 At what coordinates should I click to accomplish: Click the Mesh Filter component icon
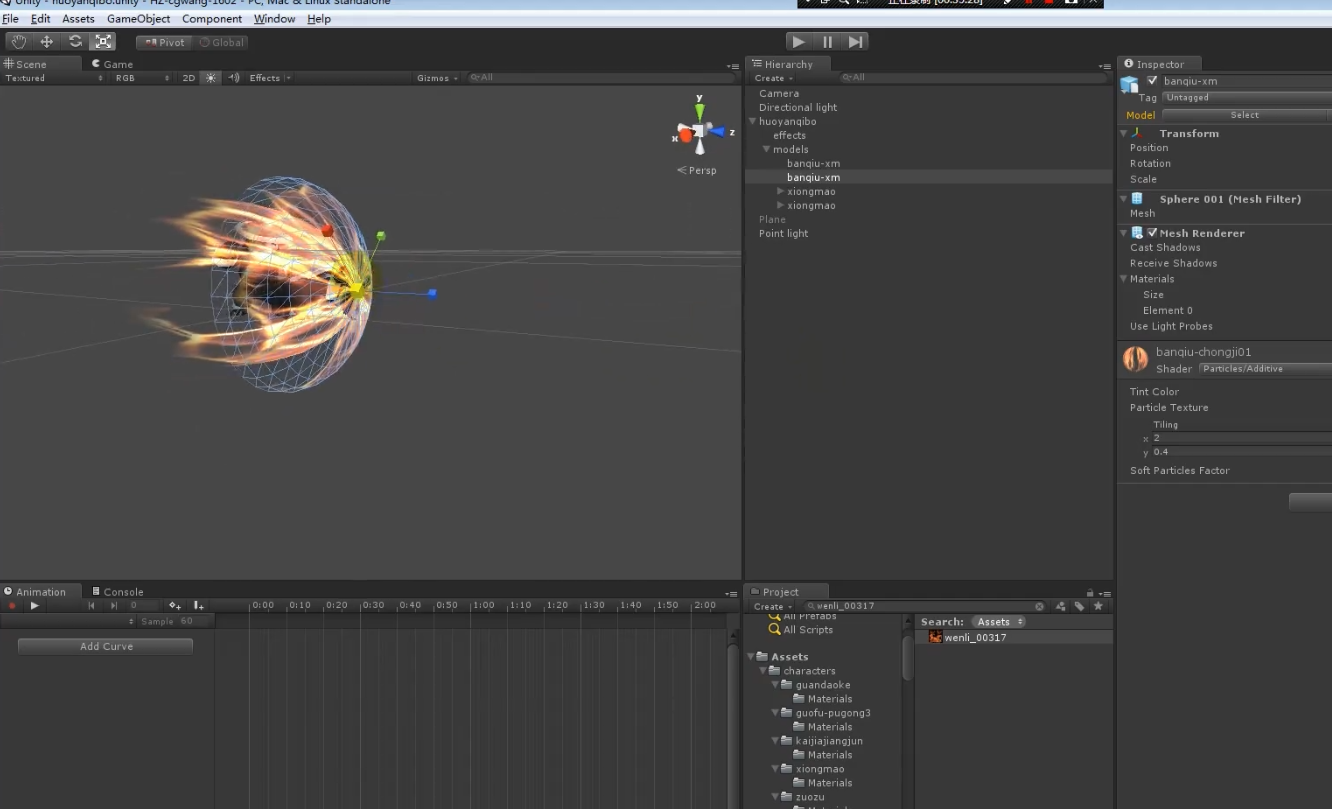click(1138, 199)
